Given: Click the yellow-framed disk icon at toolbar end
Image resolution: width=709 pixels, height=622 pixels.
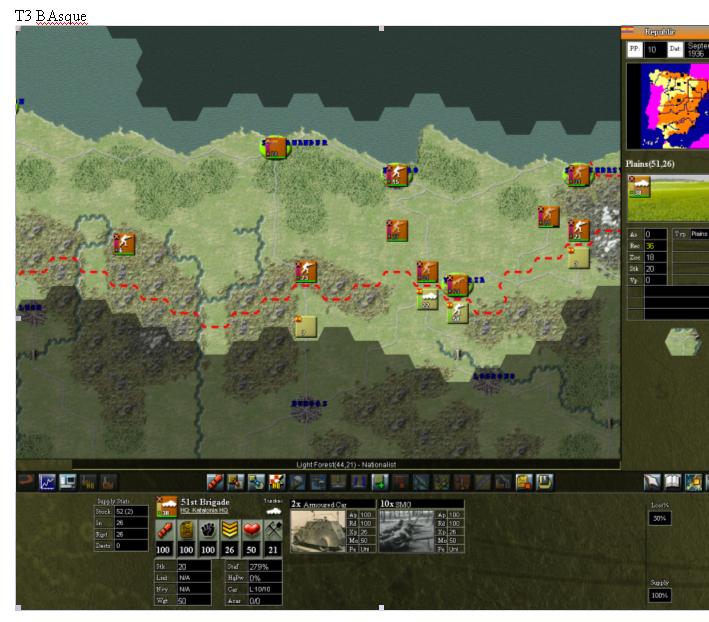Looking at the screenshot, I should coord(544,482).
